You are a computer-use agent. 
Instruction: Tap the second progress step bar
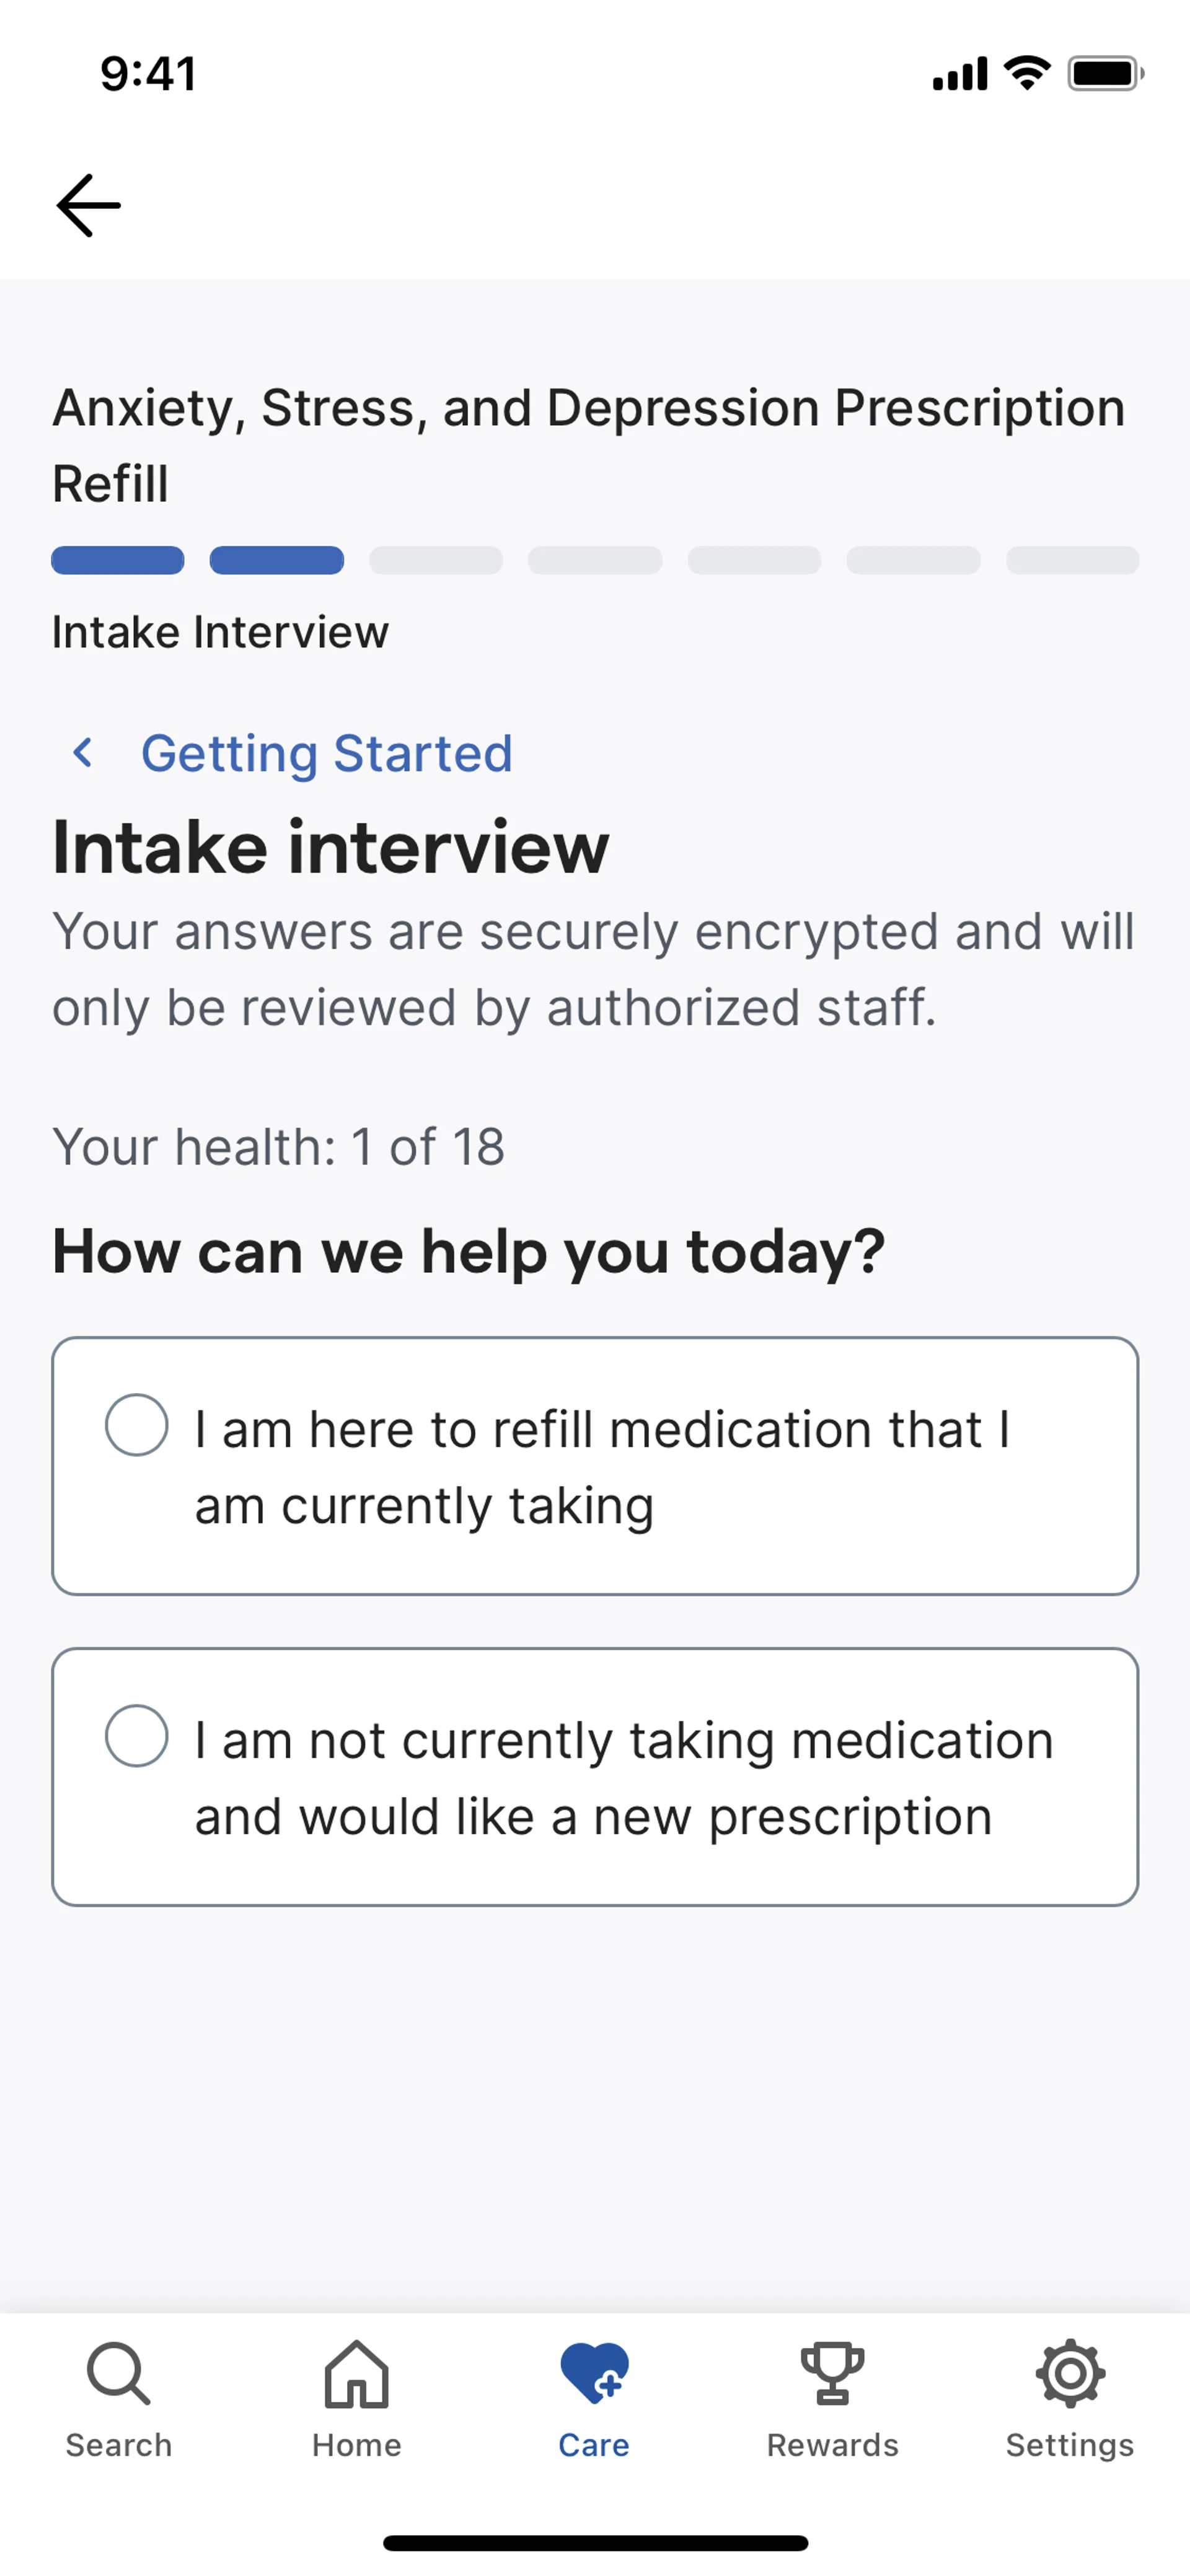point(277,560)
